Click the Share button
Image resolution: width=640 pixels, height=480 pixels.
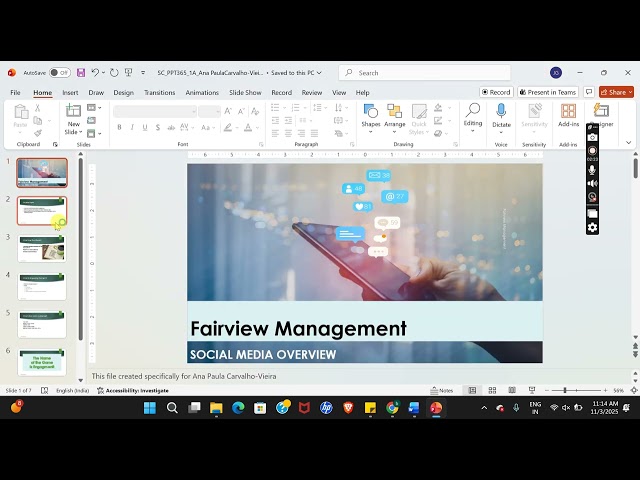point(616,92)
